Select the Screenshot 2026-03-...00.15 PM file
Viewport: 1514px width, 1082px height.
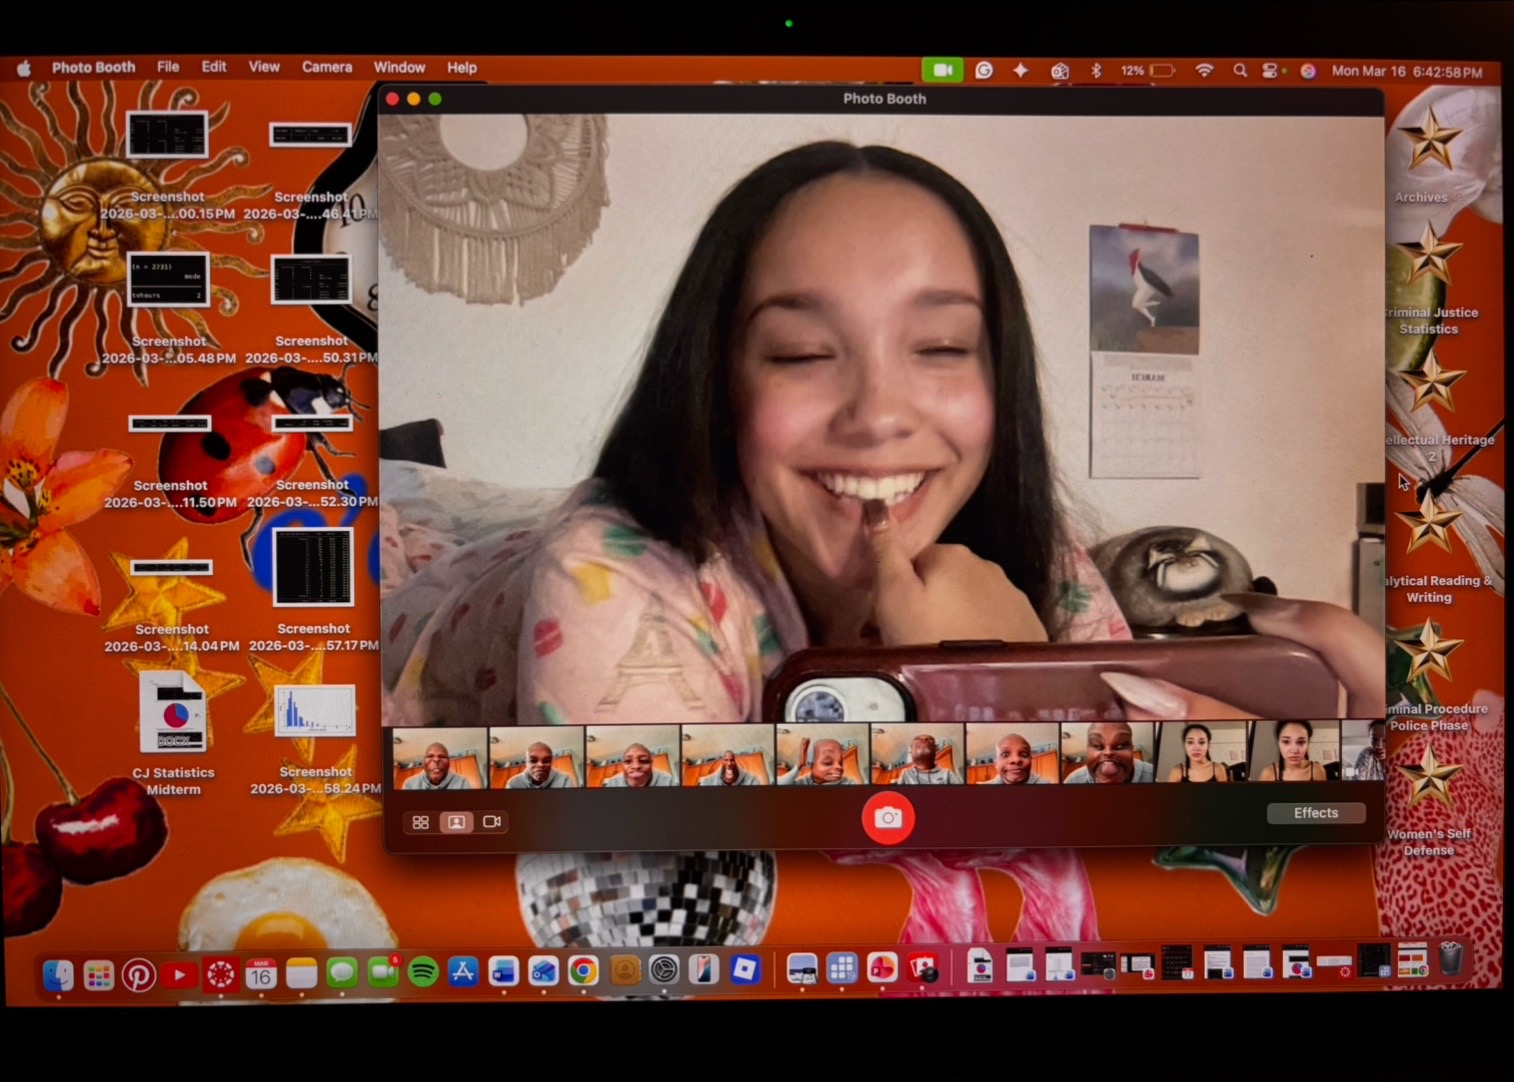point(168,164)
